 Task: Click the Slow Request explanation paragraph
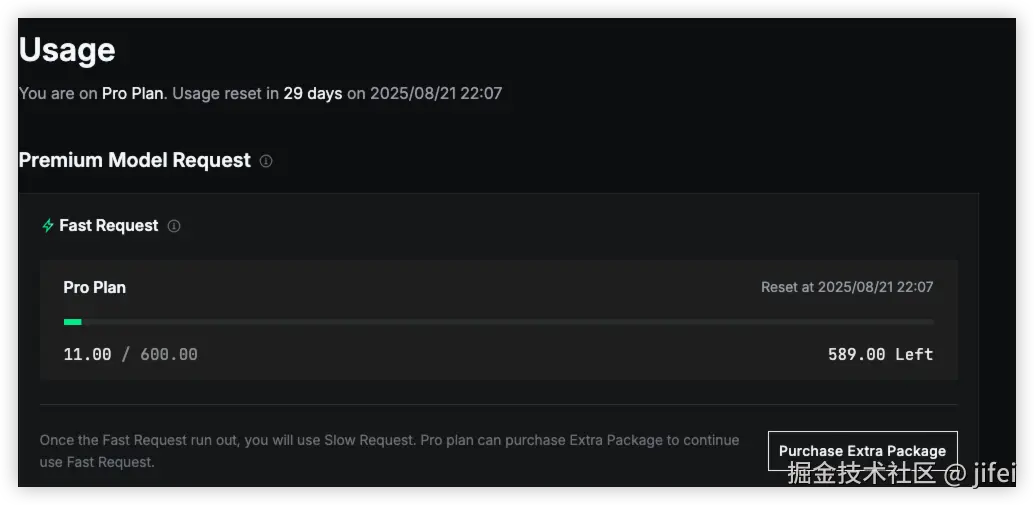[x=389, y=451]
